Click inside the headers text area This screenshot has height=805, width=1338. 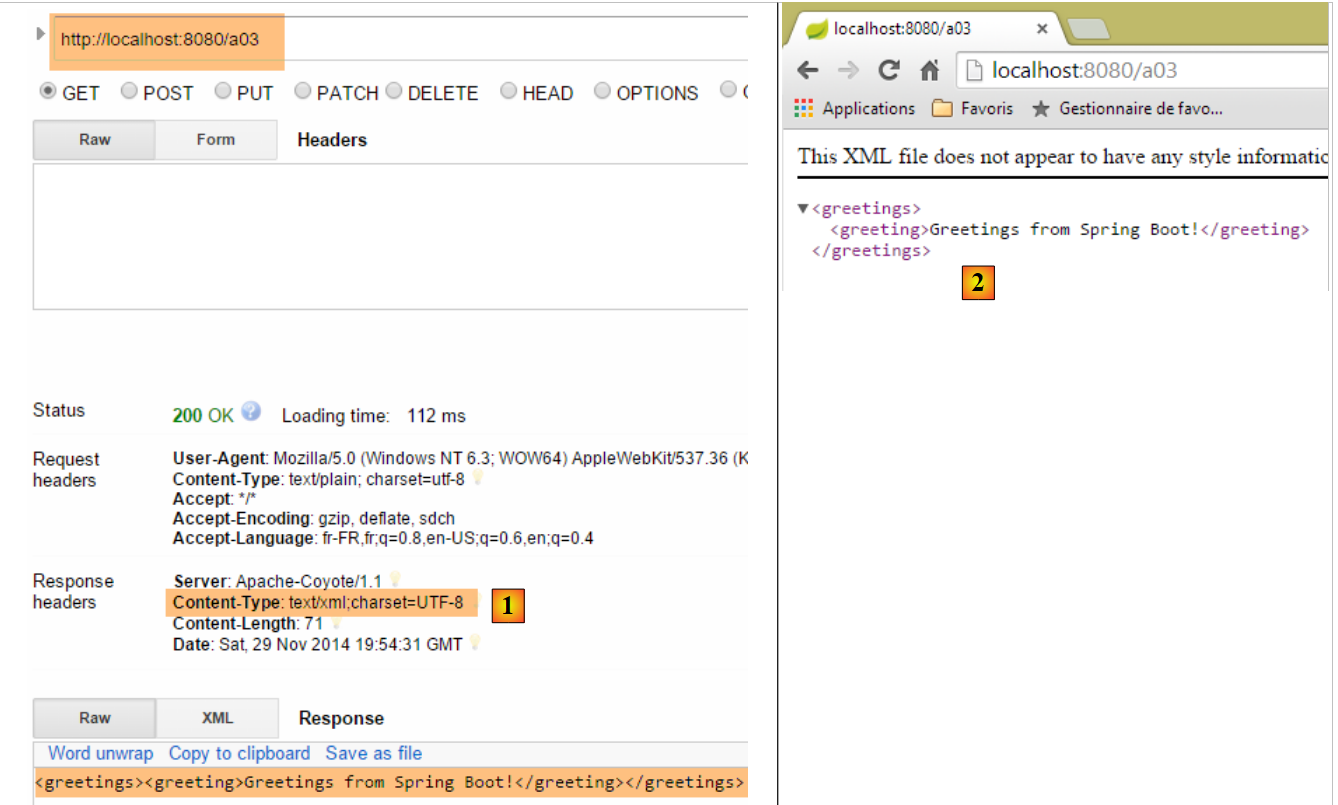click(390, 236)
